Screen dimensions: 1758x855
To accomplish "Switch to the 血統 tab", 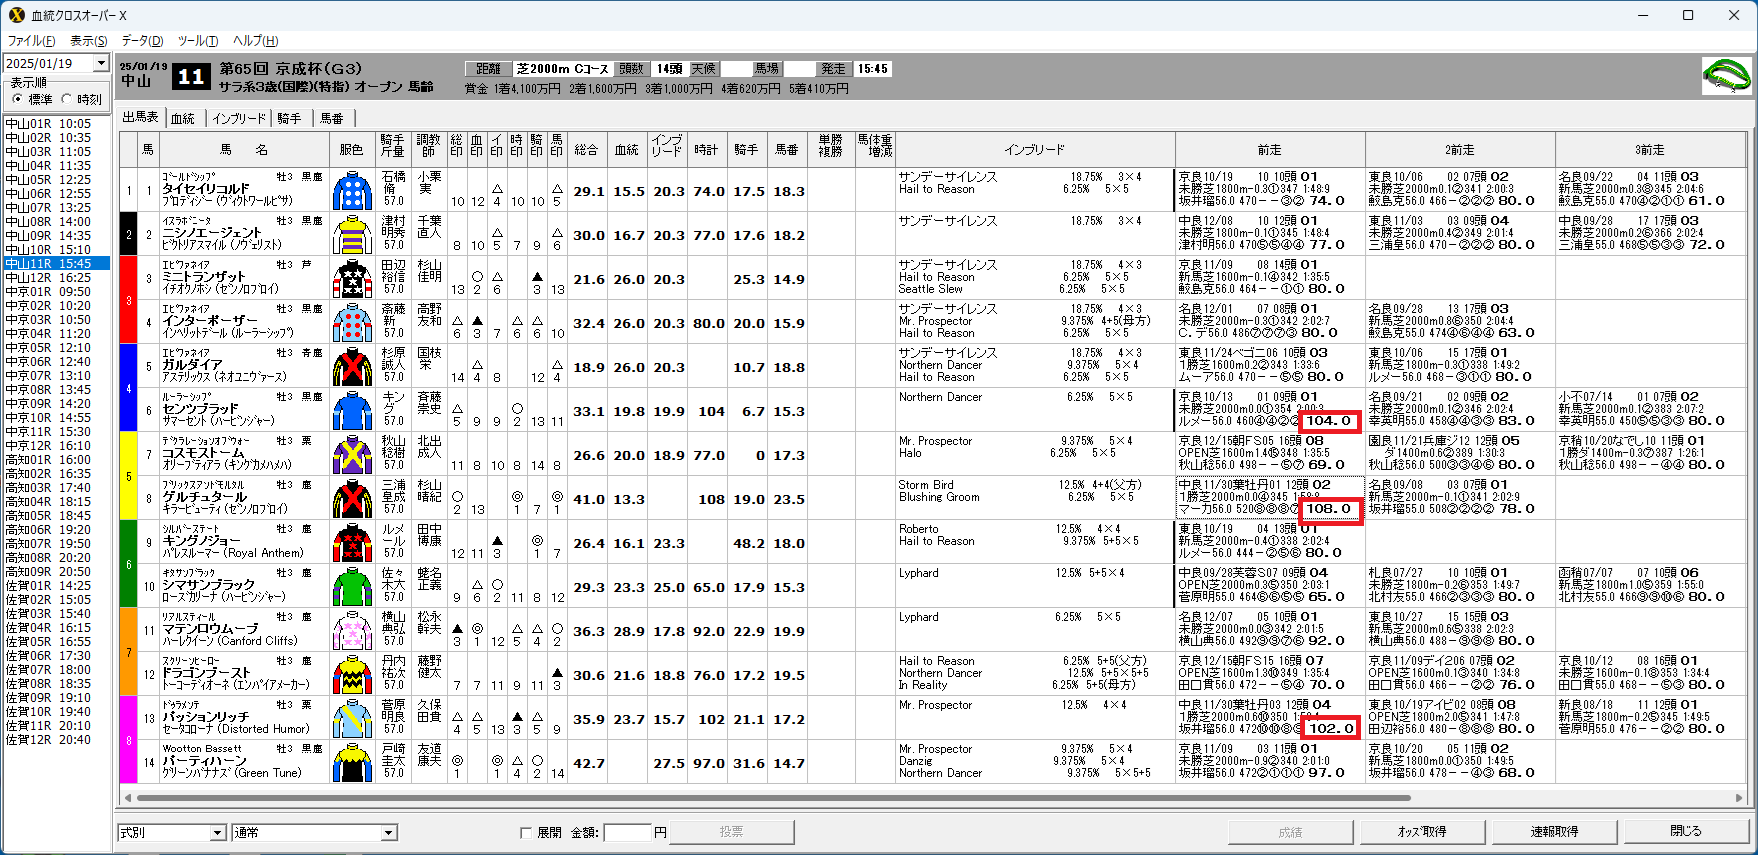I will point(183,118).
